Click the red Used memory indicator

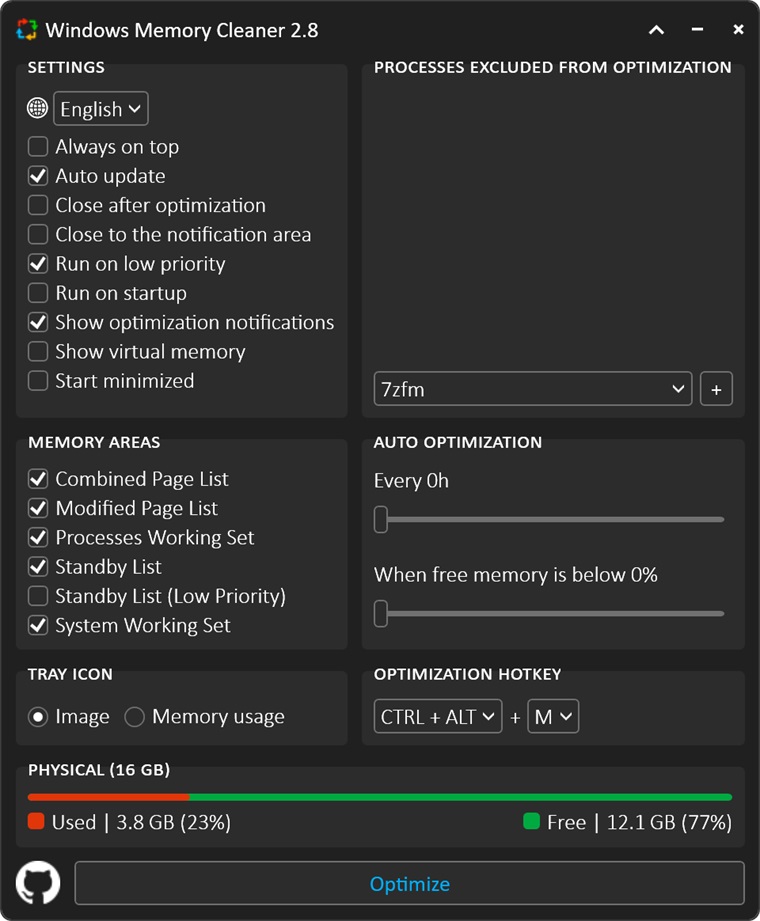point(36,822)
